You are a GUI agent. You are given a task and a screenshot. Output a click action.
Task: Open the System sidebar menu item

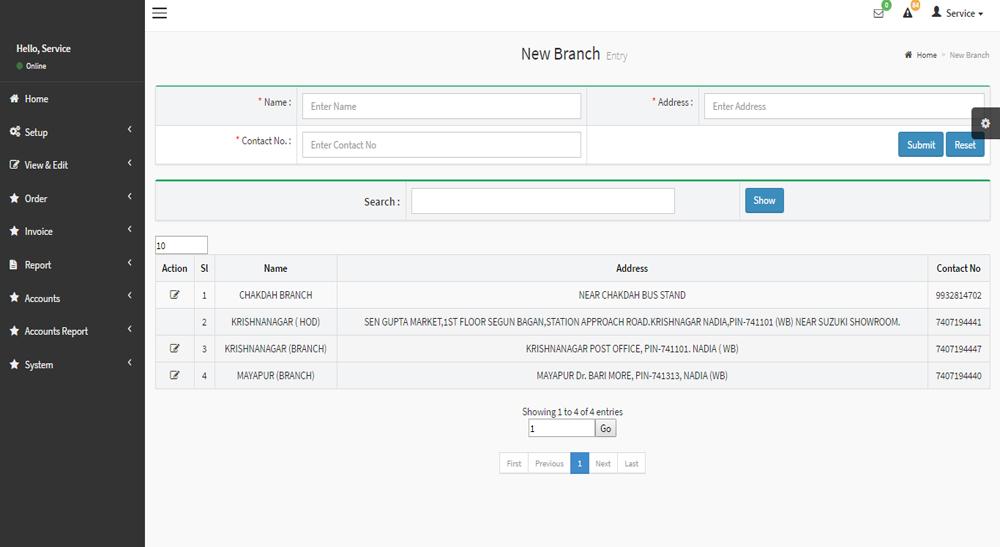72,365
